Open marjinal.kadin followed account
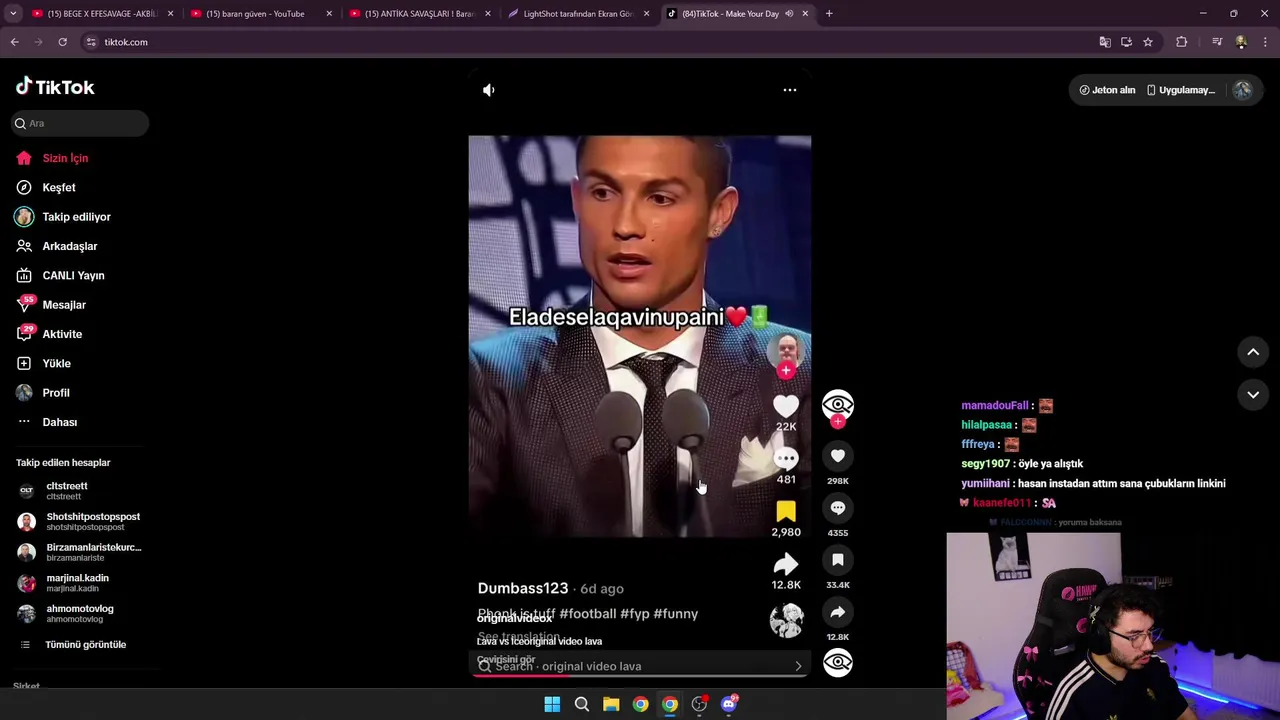This screenshot has width=1280, height=720. coord(78,583)
